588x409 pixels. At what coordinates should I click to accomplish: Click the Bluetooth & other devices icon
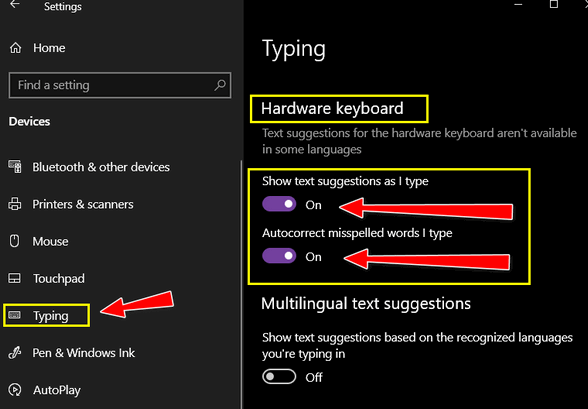pos(15,167)
